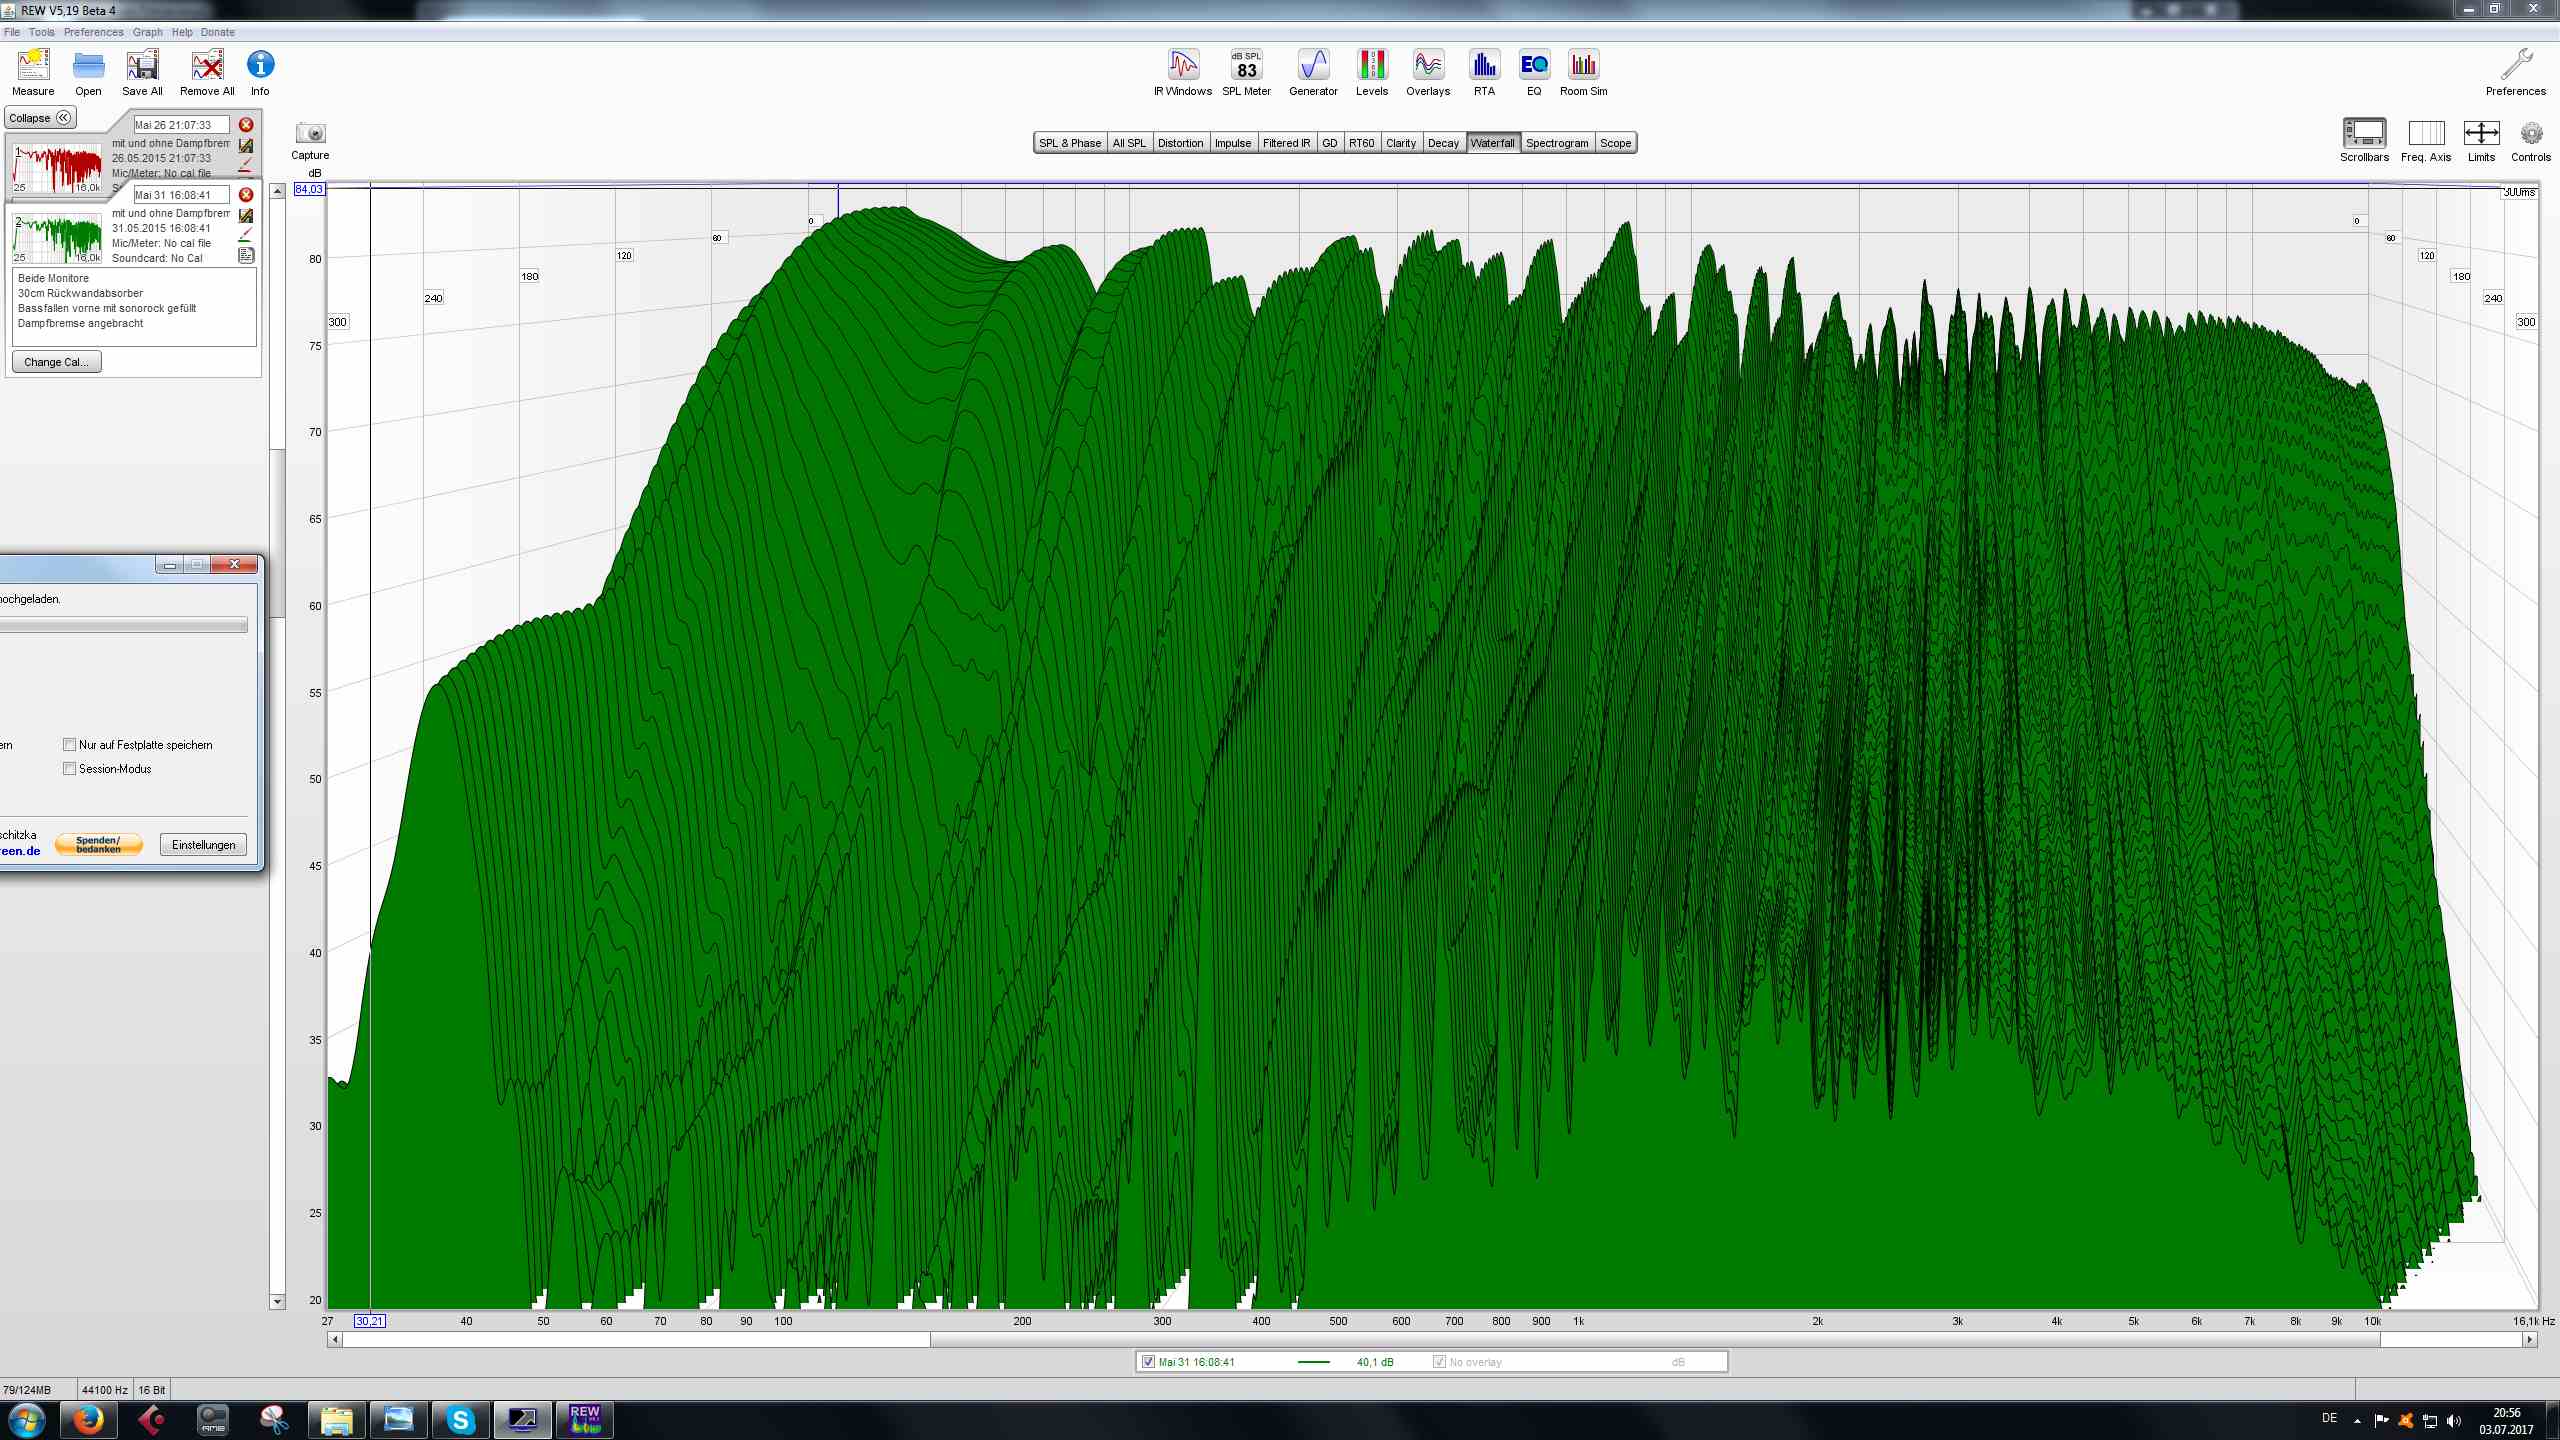Open the Help menu
This screenshot has height=1440, width=2560.
click(182, 32)
